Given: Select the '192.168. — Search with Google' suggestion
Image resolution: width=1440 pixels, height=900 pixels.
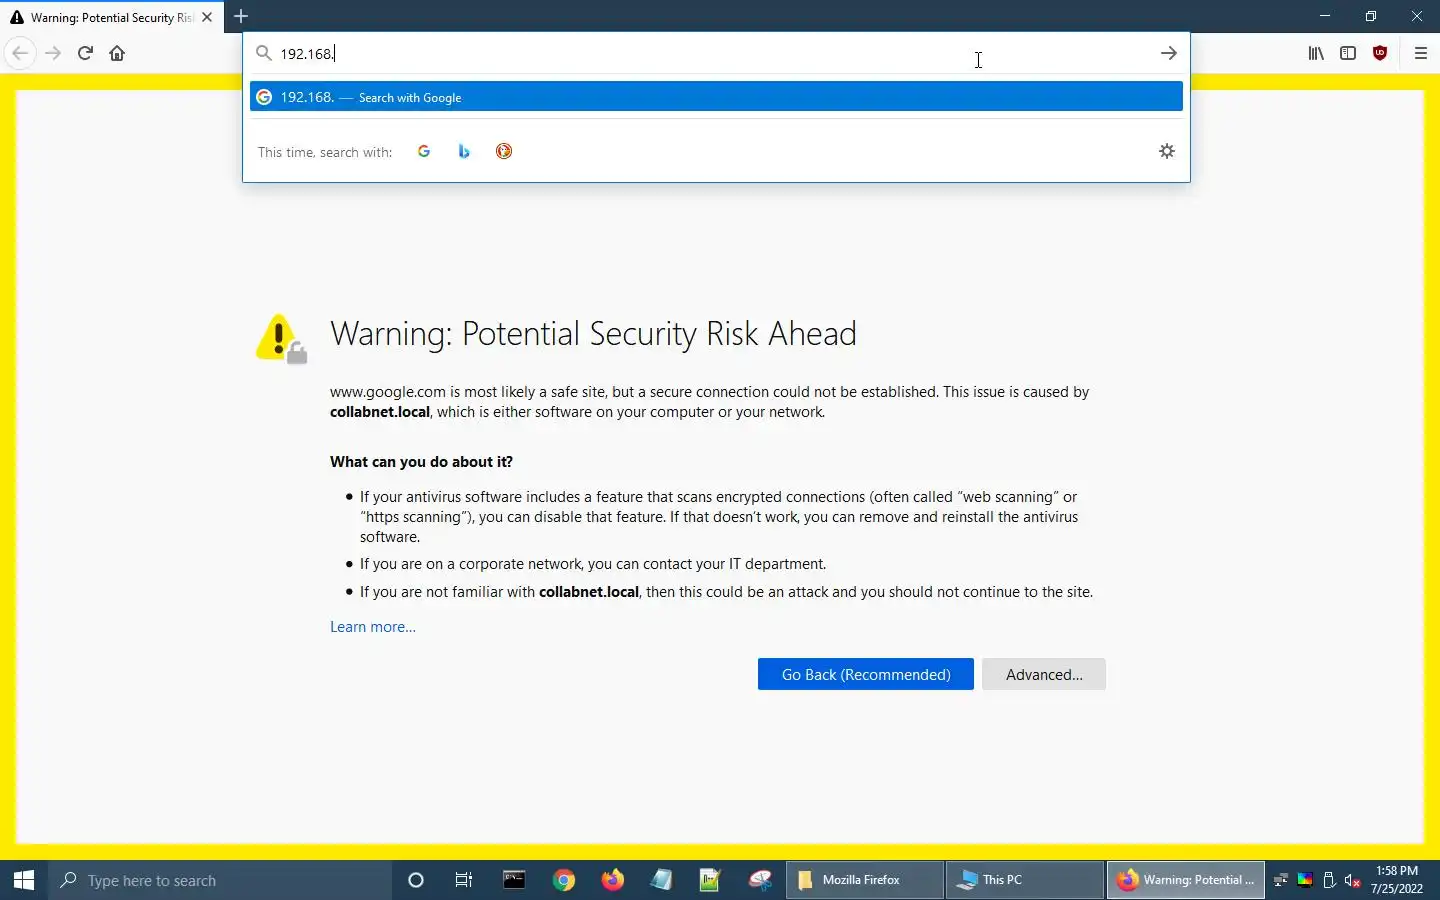Looking at the screenshot, I should [716, 97].
